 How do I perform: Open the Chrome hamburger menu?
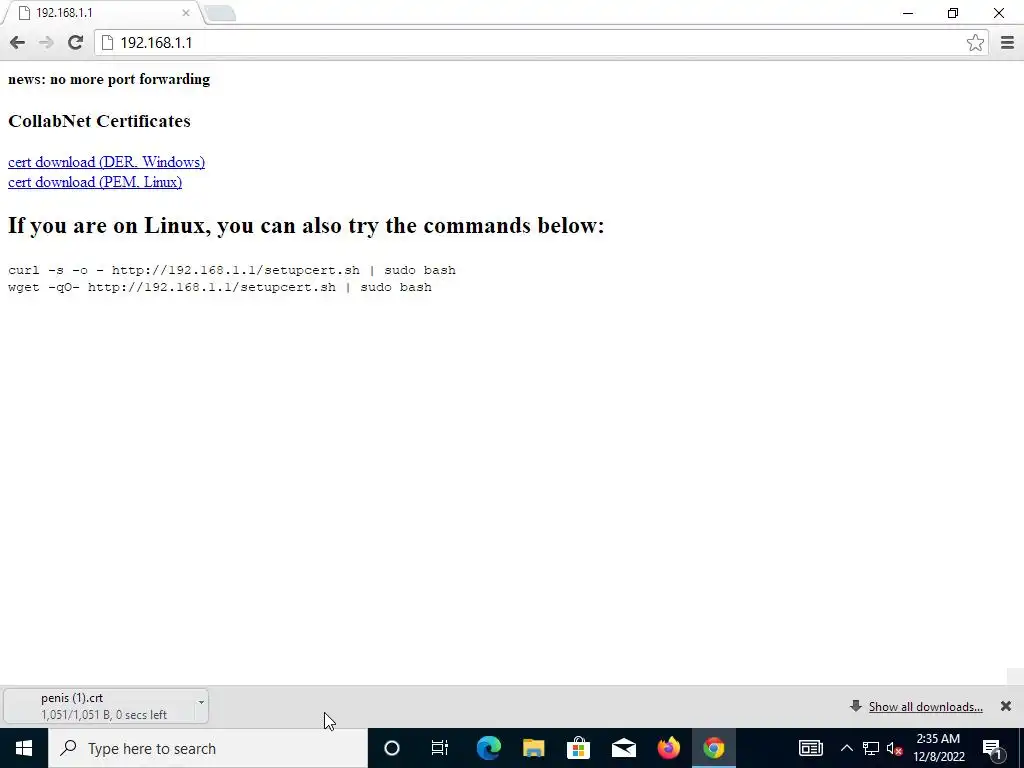click(1007, 42)
